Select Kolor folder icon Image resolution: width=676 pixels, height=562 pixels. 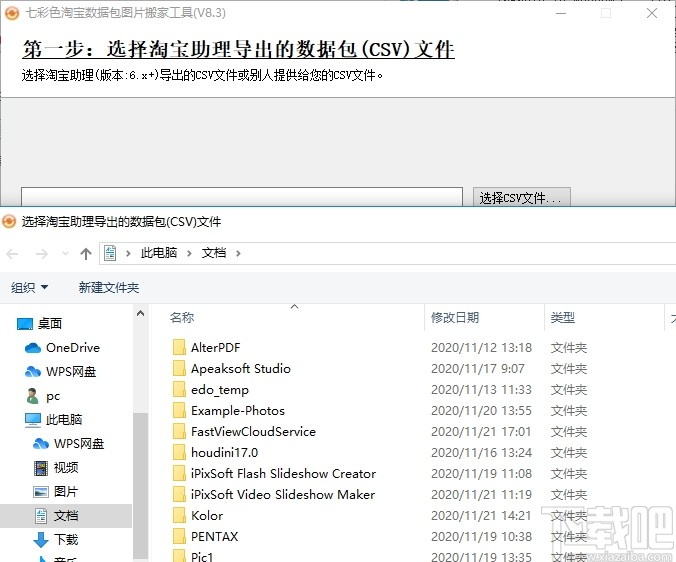pyautogui.click(x=179, y=515)
